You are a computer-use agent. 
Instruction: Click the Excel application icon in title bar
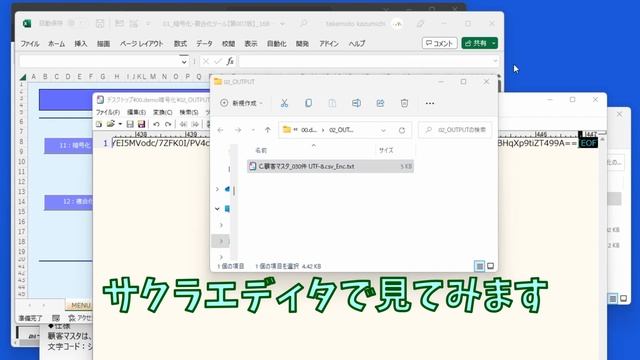pos(27,23)
